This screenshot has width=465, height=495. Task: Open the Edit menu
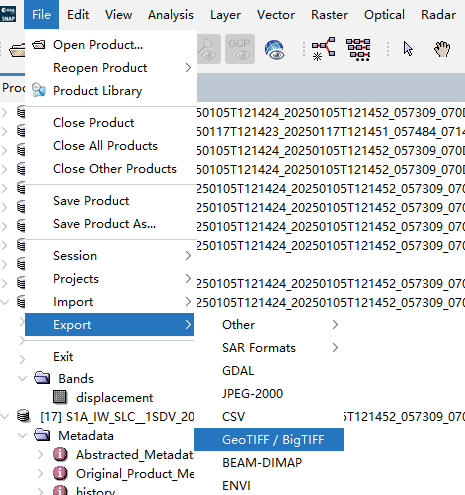tap(78, 14)
